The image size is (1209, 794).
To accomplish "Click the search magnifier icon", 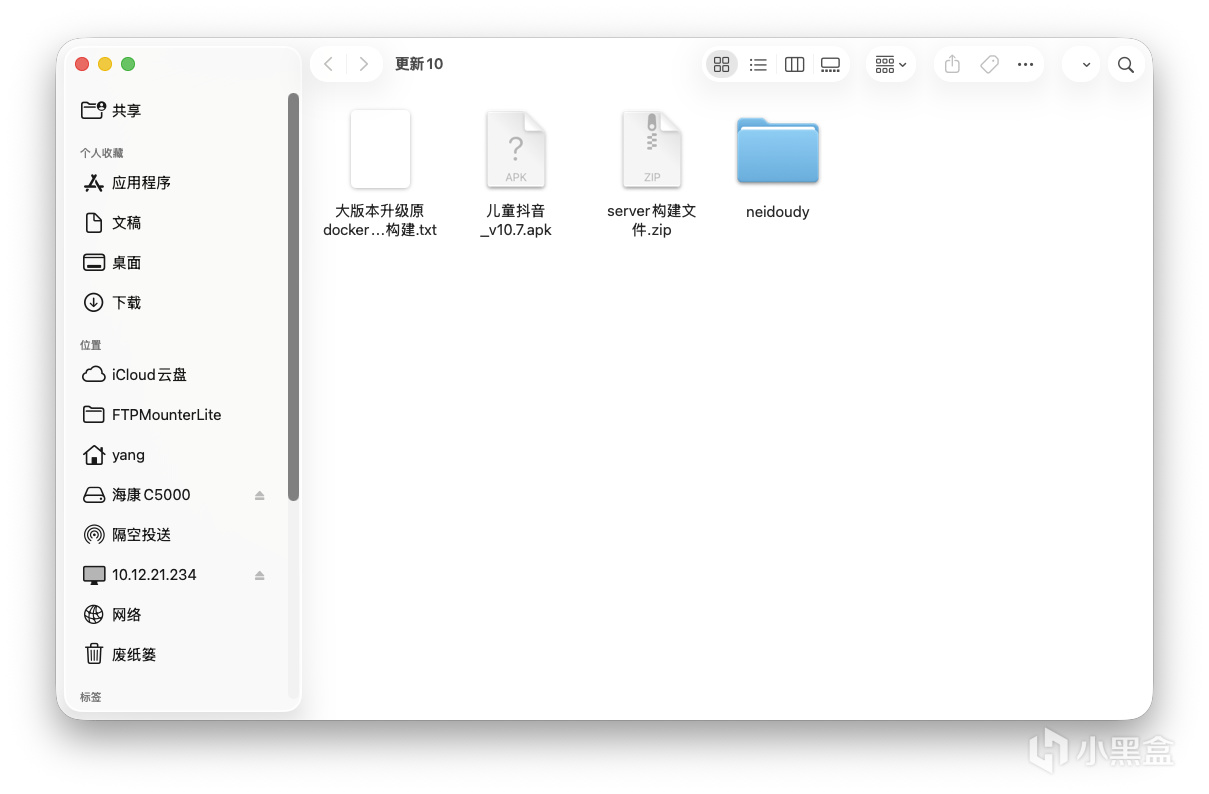I will tap(1125, 65).
